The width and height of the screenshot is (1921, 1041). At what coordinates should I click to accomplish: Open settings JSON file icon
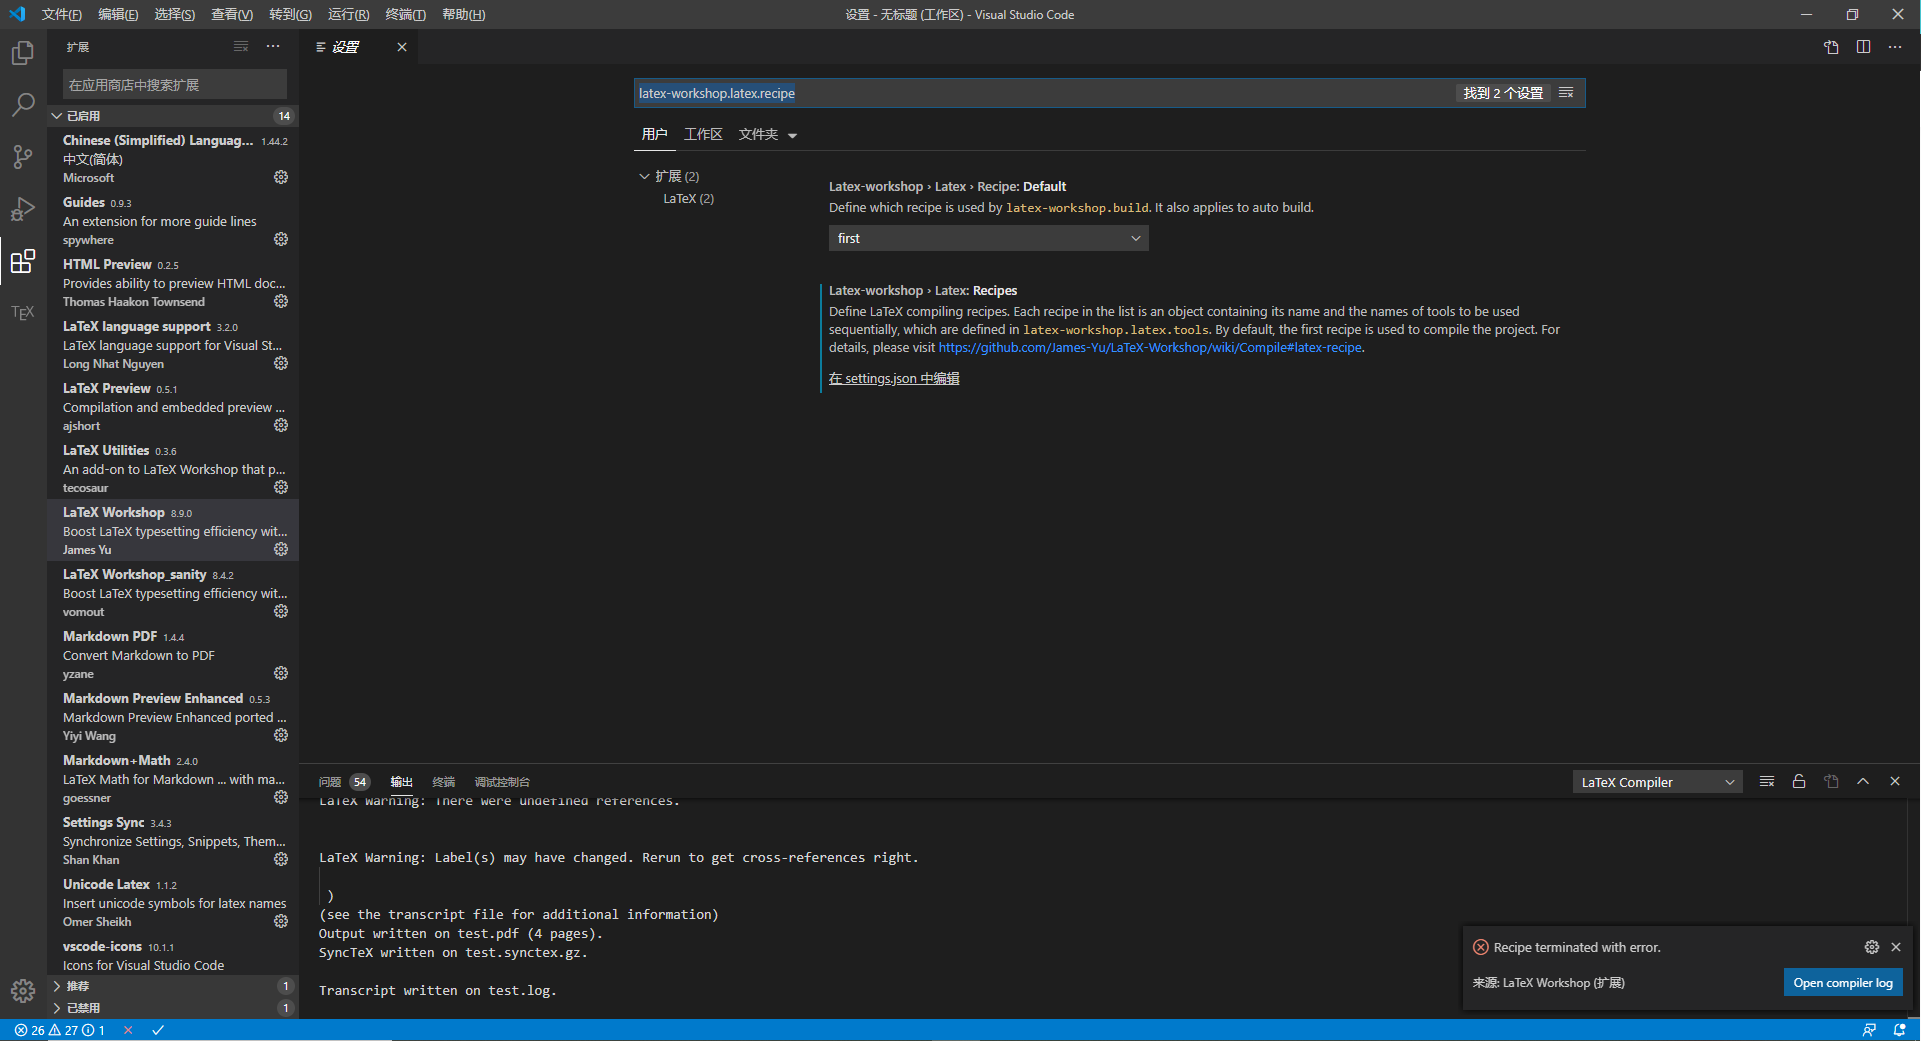pyautogui.click(x=1831, y=47)
